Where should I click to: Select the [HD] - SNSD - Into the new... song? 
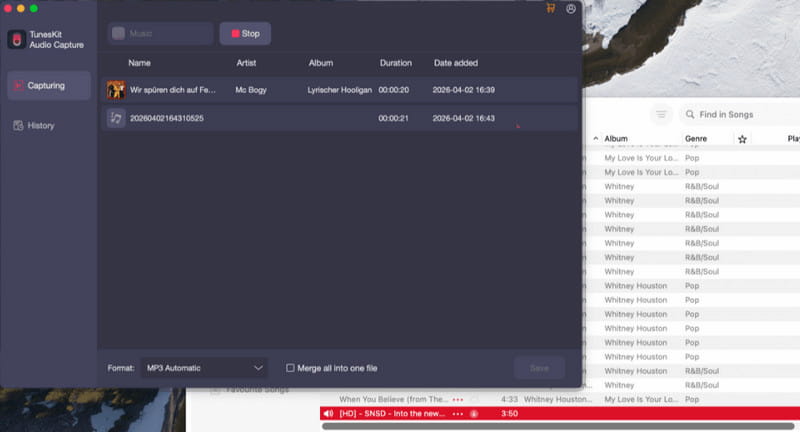(x=392, y=414)
